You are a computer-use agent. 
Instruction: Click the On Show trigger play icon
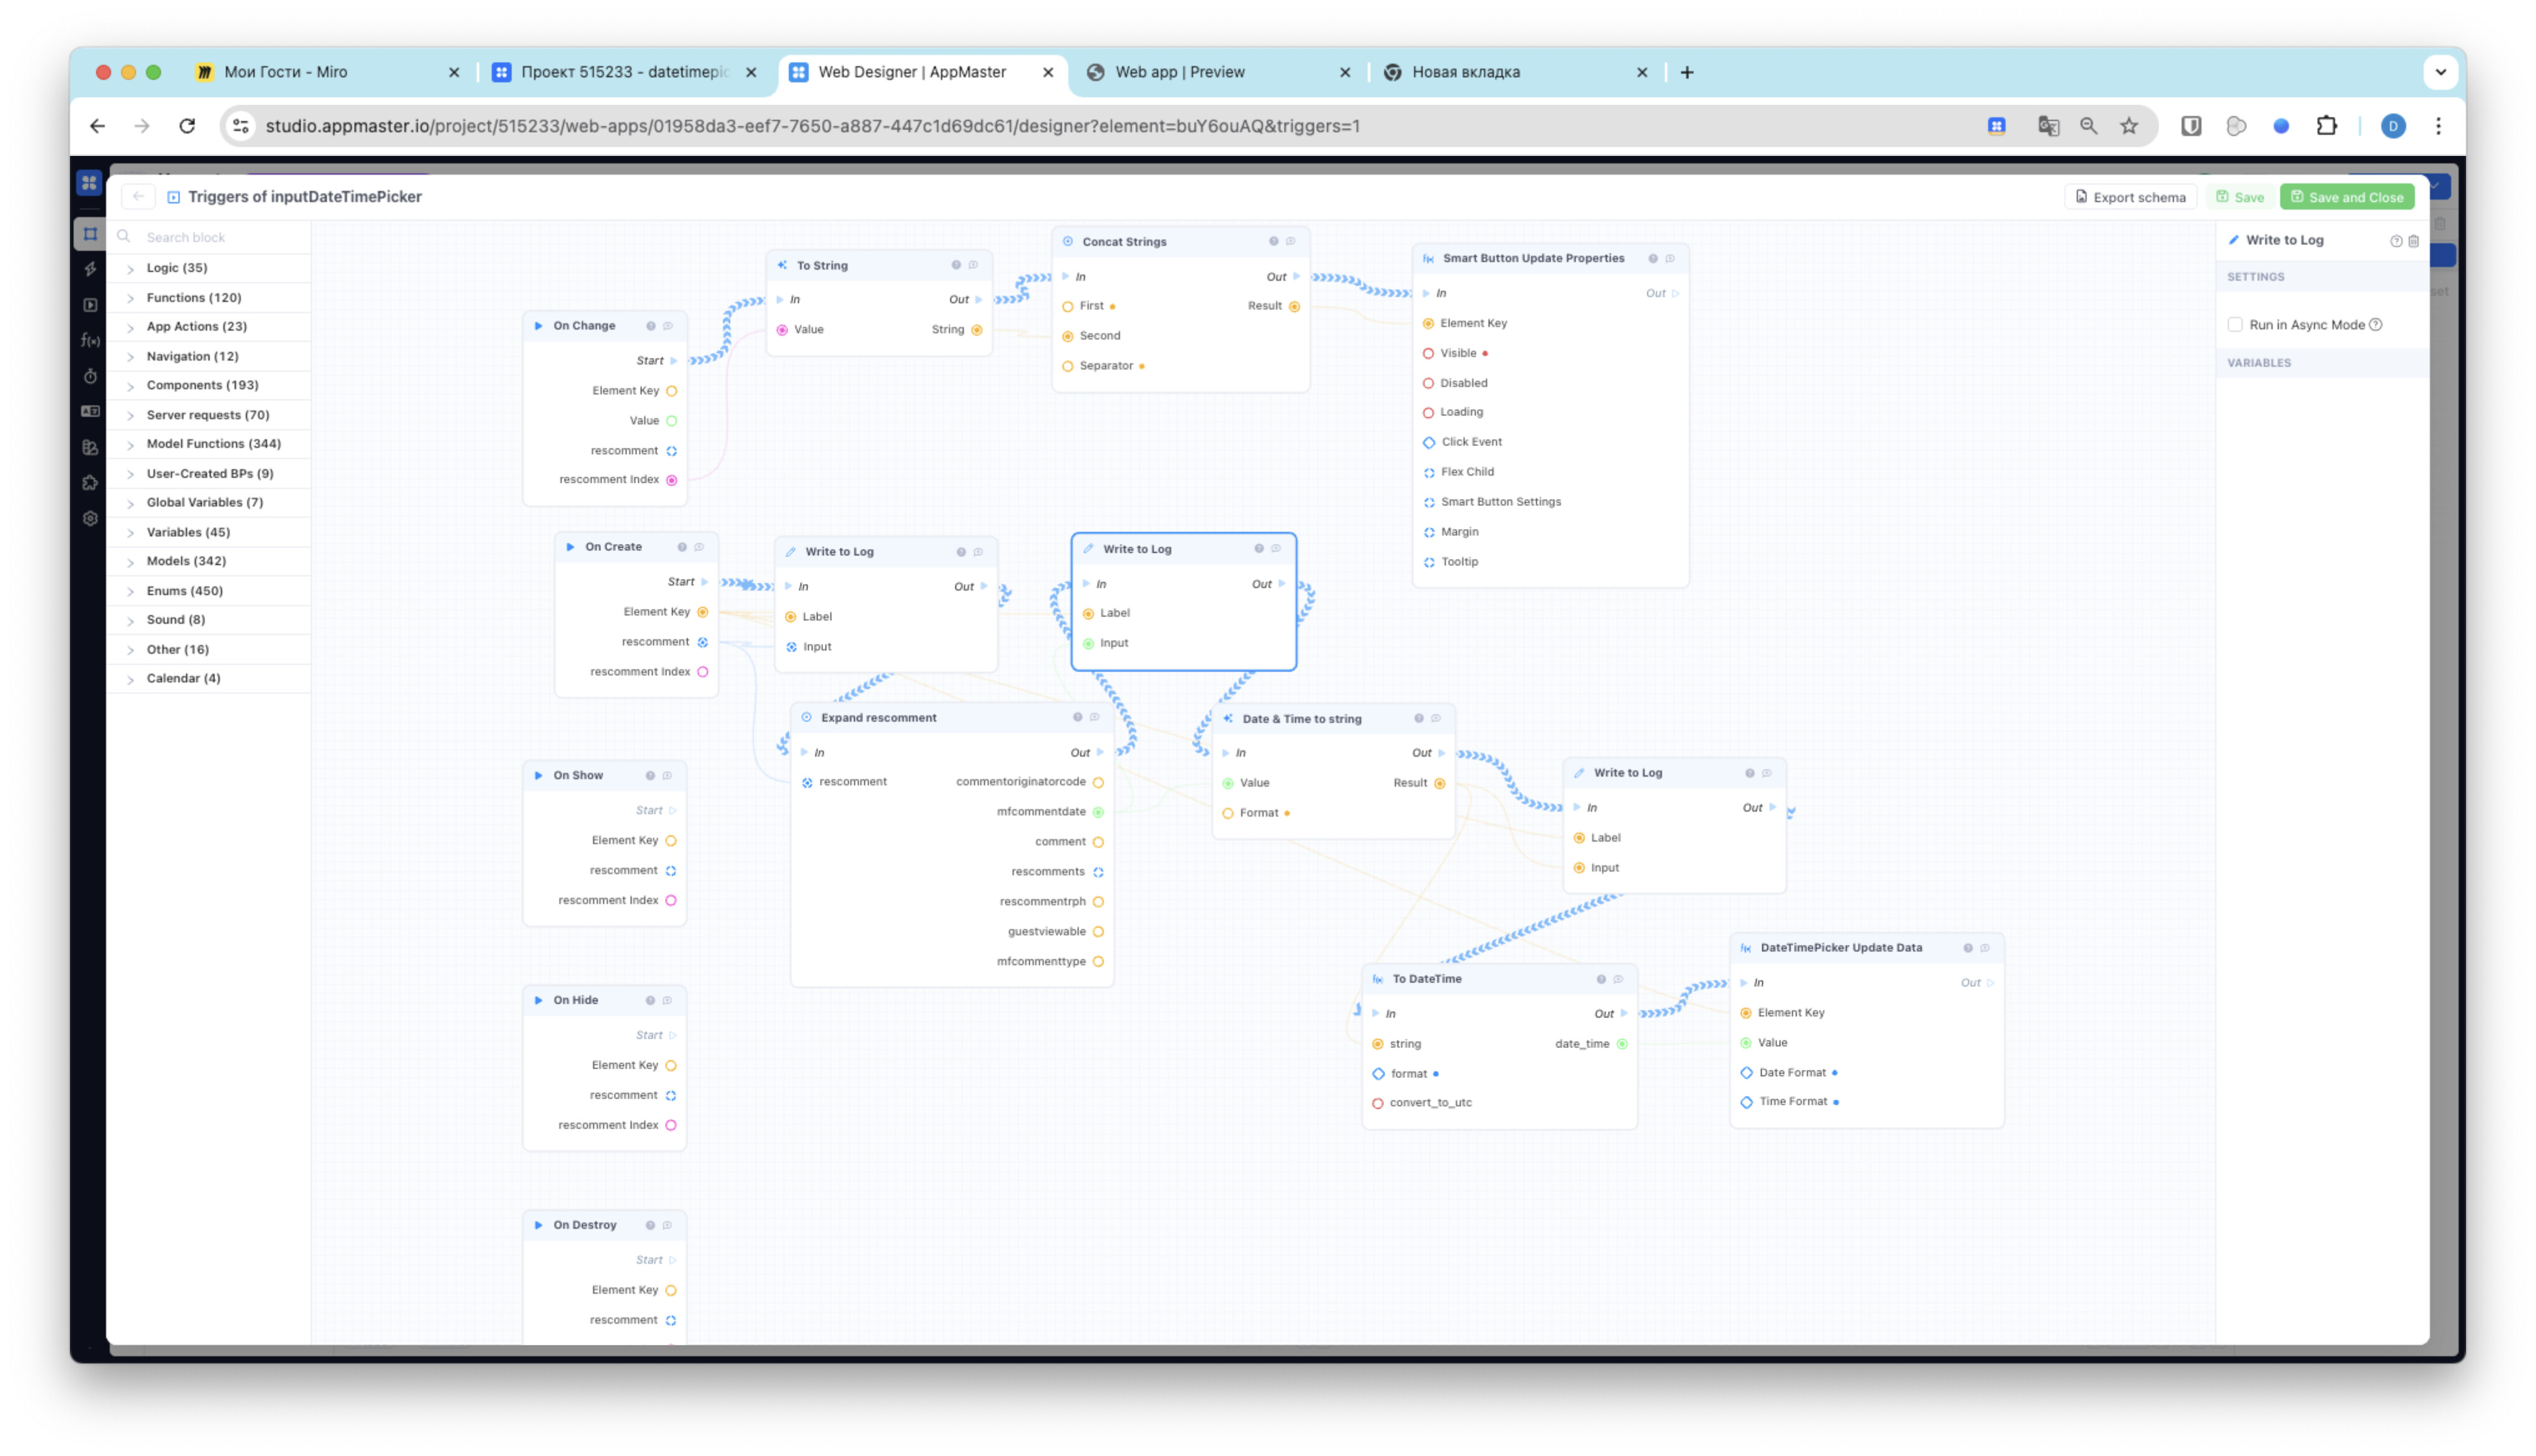pyautogui.click(x=539, y=776)
